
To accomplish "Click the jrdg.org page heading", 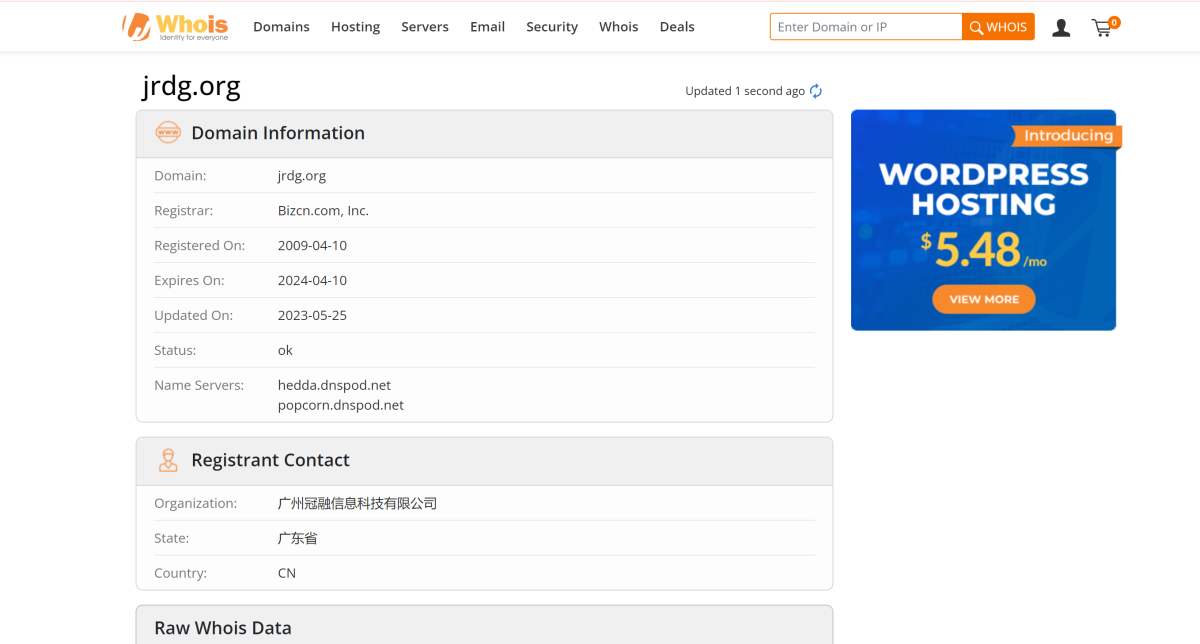I will point(190,87).
